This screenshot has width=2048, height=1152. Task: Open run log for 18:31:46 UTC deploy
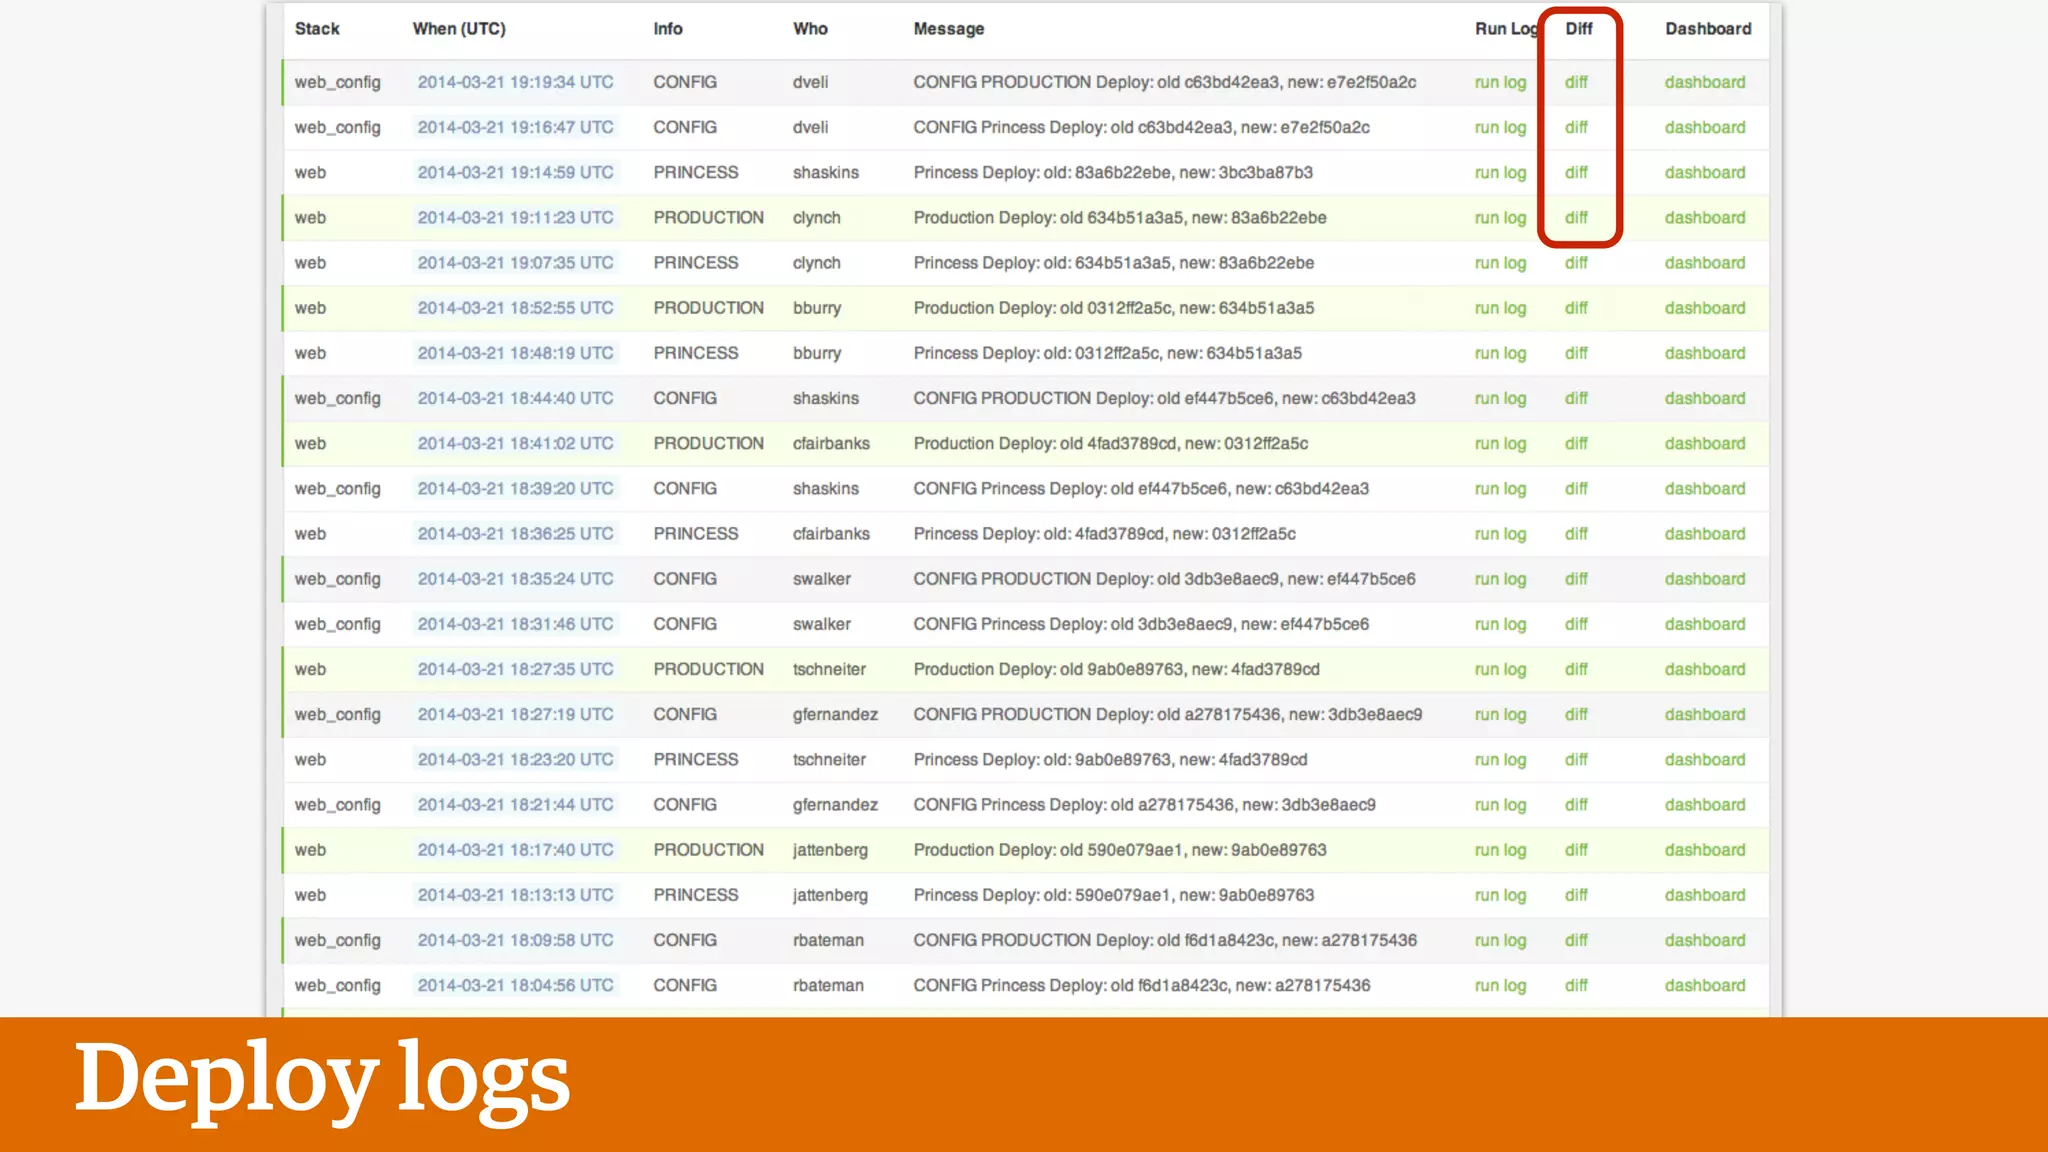pyautogui.click(x=1500, y=624)
